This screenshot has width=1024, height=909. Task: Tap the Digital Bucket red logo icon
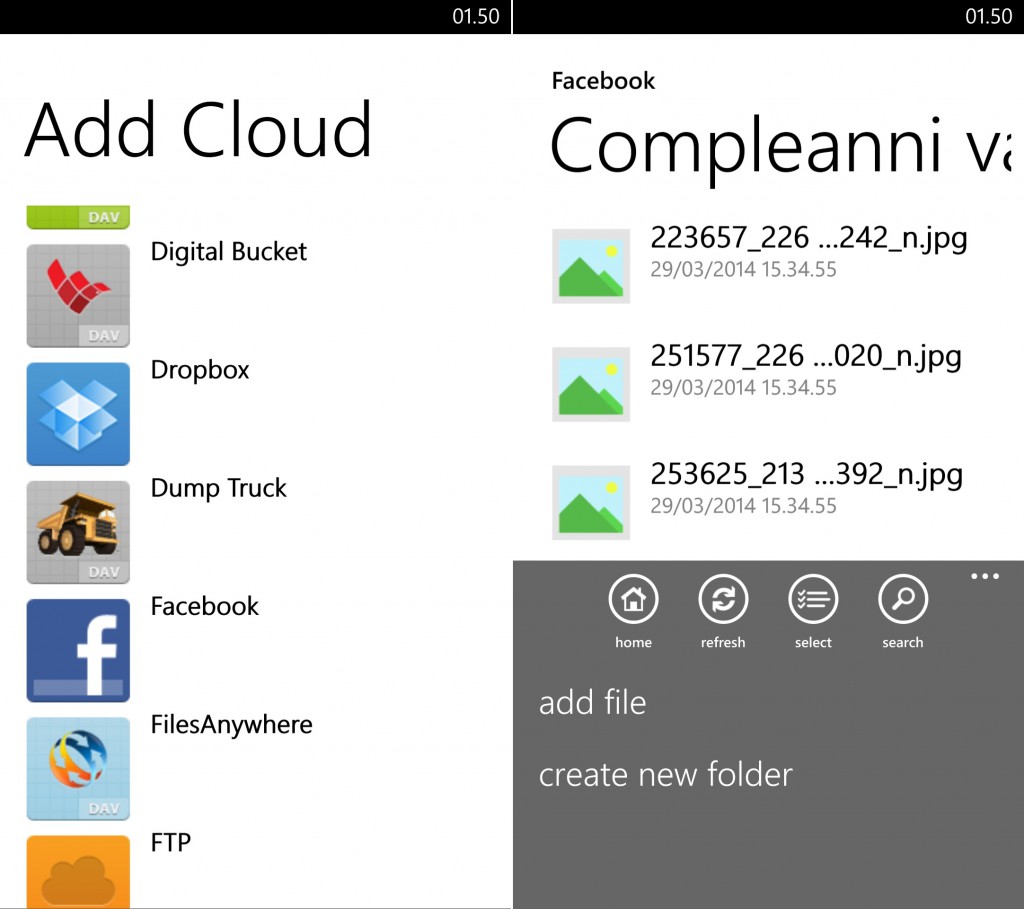click(x=78, y=295)
